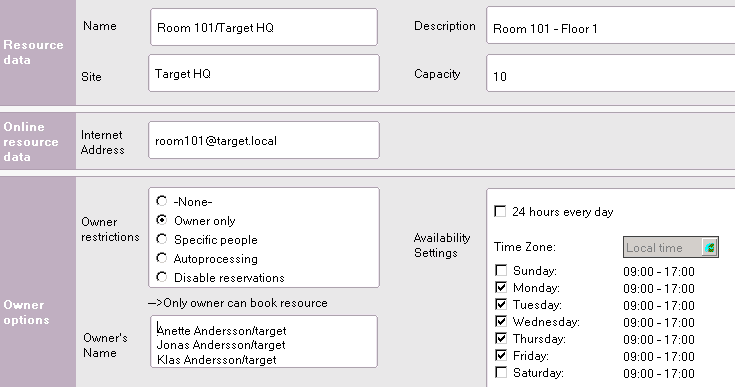The height and width of the screenshot is (387, 735).
Task: Click the Owner's Name label
Action: click(x=105, y=345)
